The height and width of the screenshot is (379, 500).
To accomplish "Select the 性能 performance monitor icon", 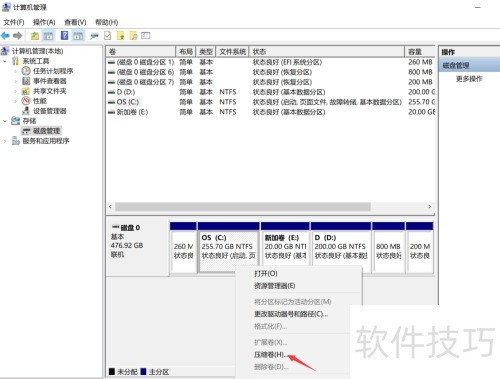I will pos(26,101).
